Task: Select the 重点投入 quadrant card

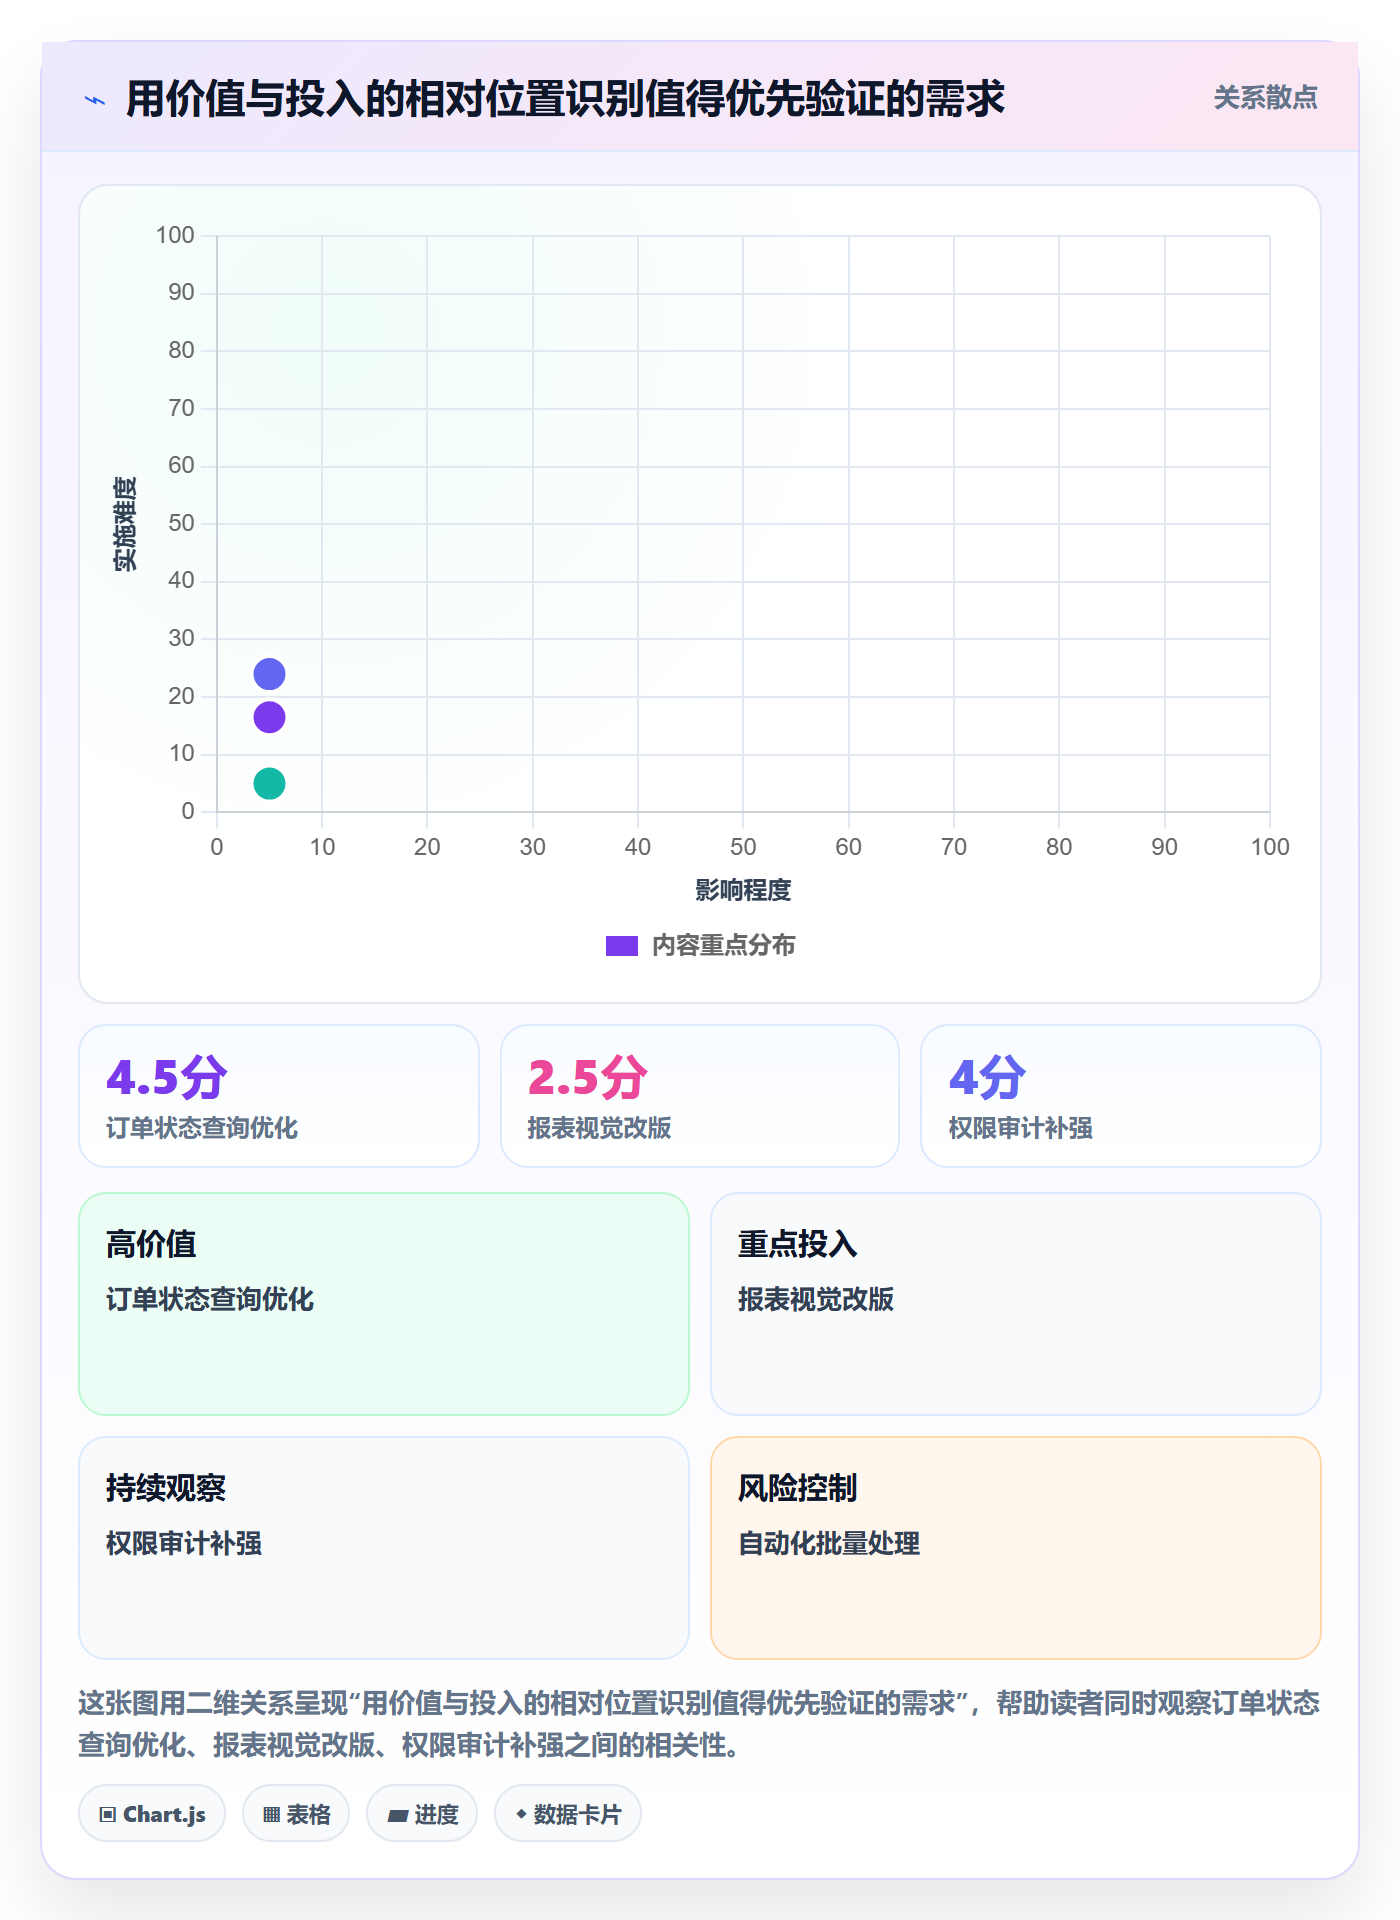Action: (x=1016, y=1304)
